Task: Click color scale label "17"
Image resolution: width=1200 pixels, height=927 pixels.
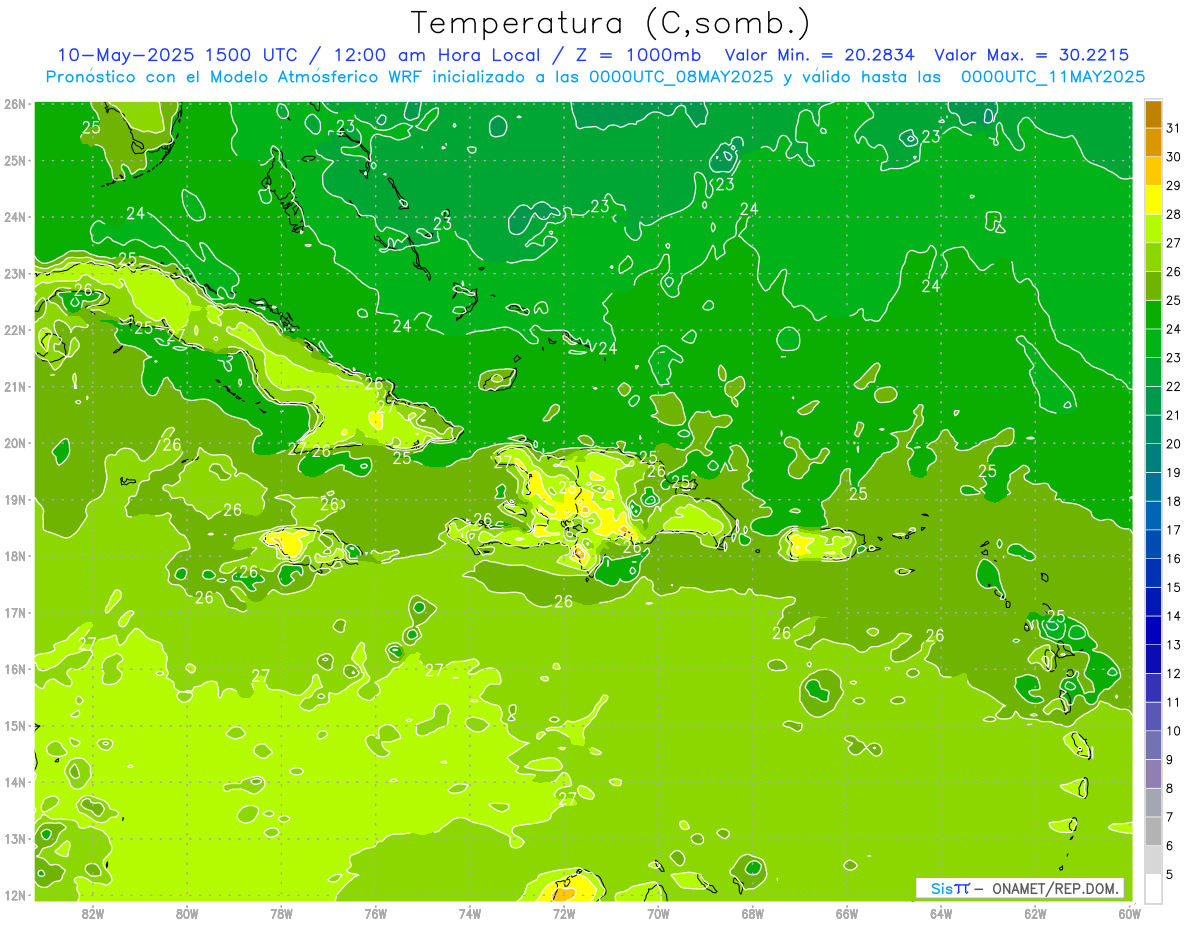Action: (x=1173, y=530)
